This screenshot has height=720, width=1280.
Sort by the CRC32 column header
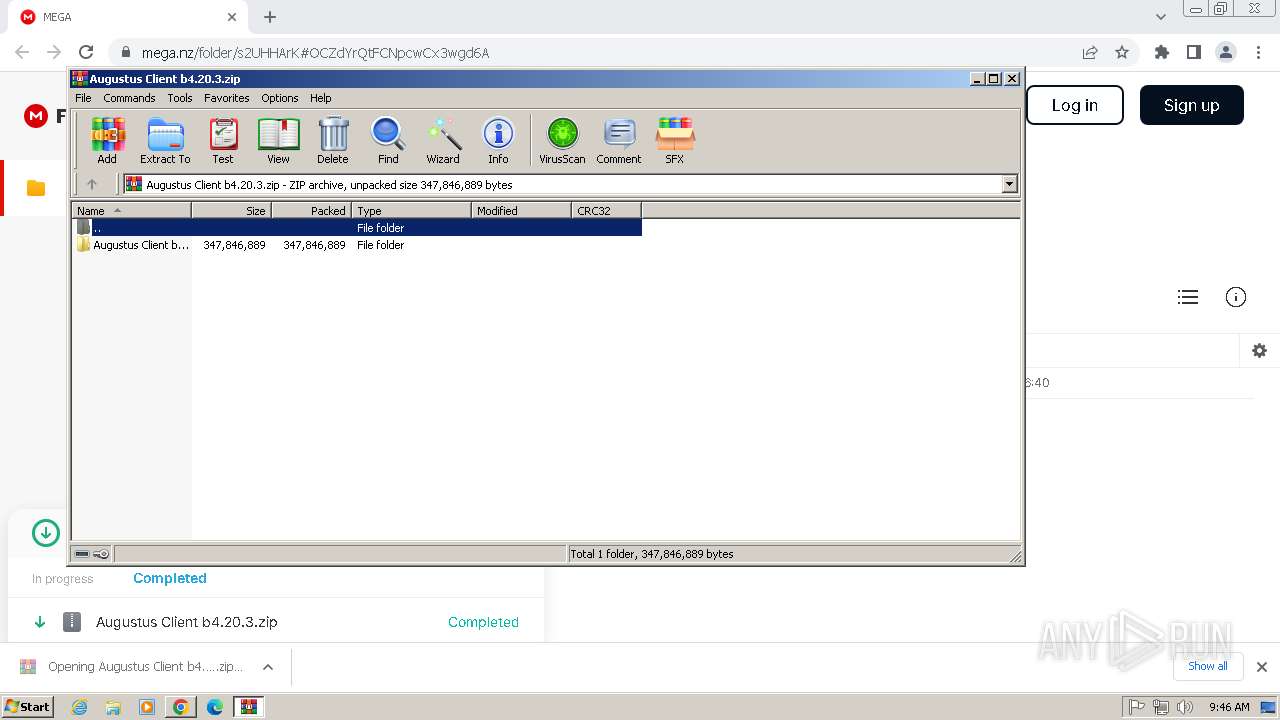coord(606,210)
